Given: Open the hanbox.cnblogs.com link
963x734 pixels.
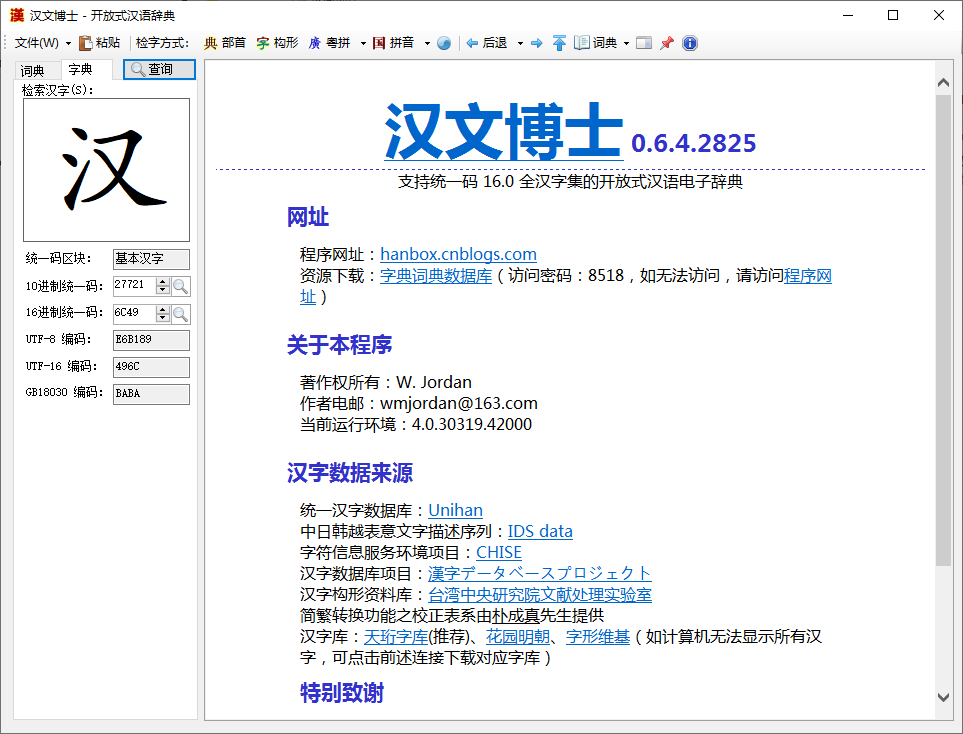Looking at the screenshot, I should (458, 254).
